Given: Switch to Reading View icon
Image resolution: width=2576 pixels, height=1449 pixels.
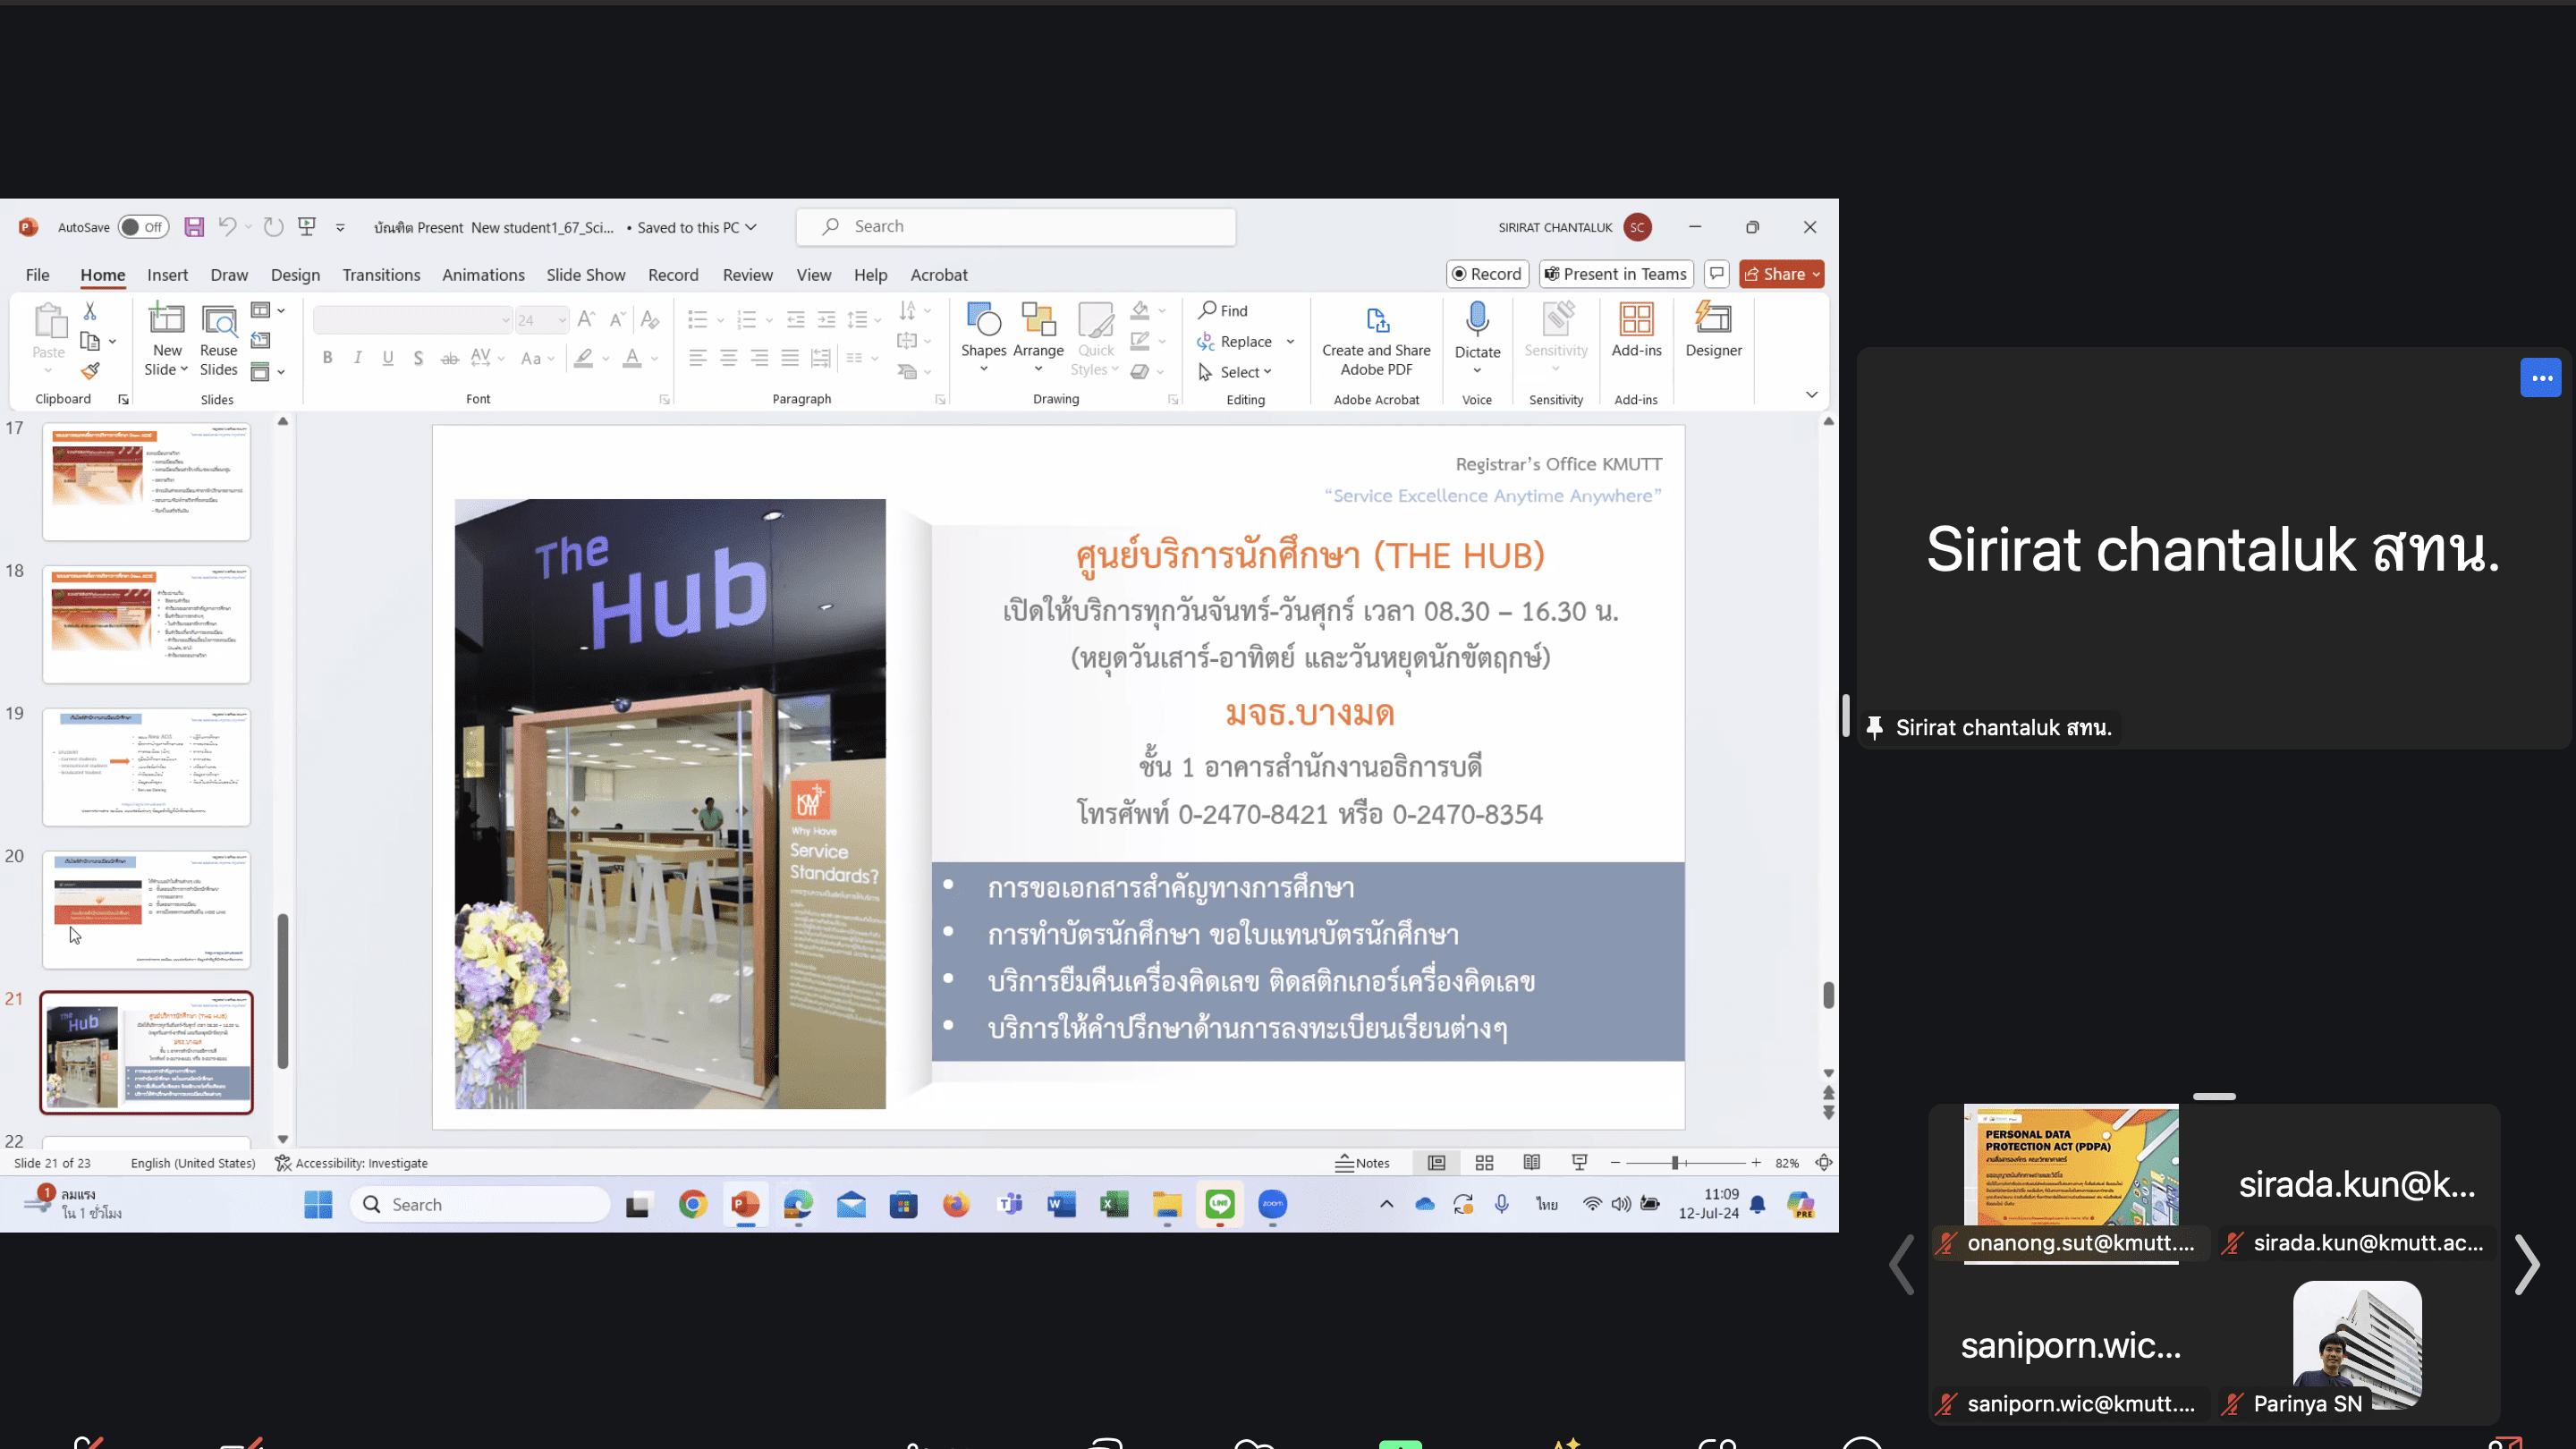Looking at the screenshot, I should (1531, 1162).
